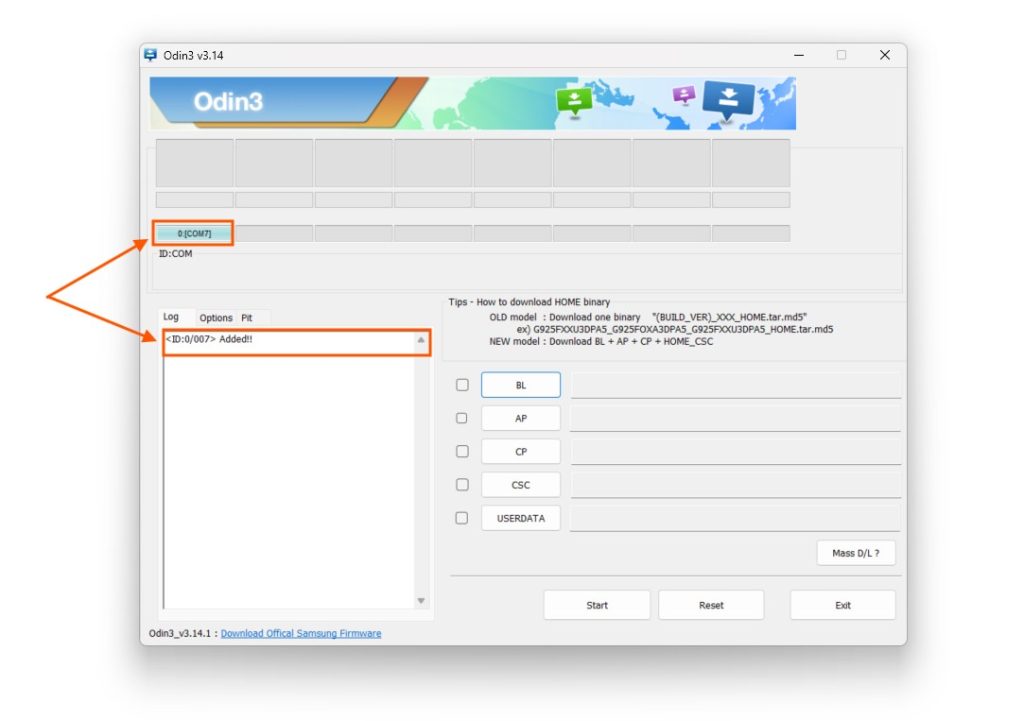1024x721 pixels.
Task: Click the USERDATA file path field
Action: [735, 519]
